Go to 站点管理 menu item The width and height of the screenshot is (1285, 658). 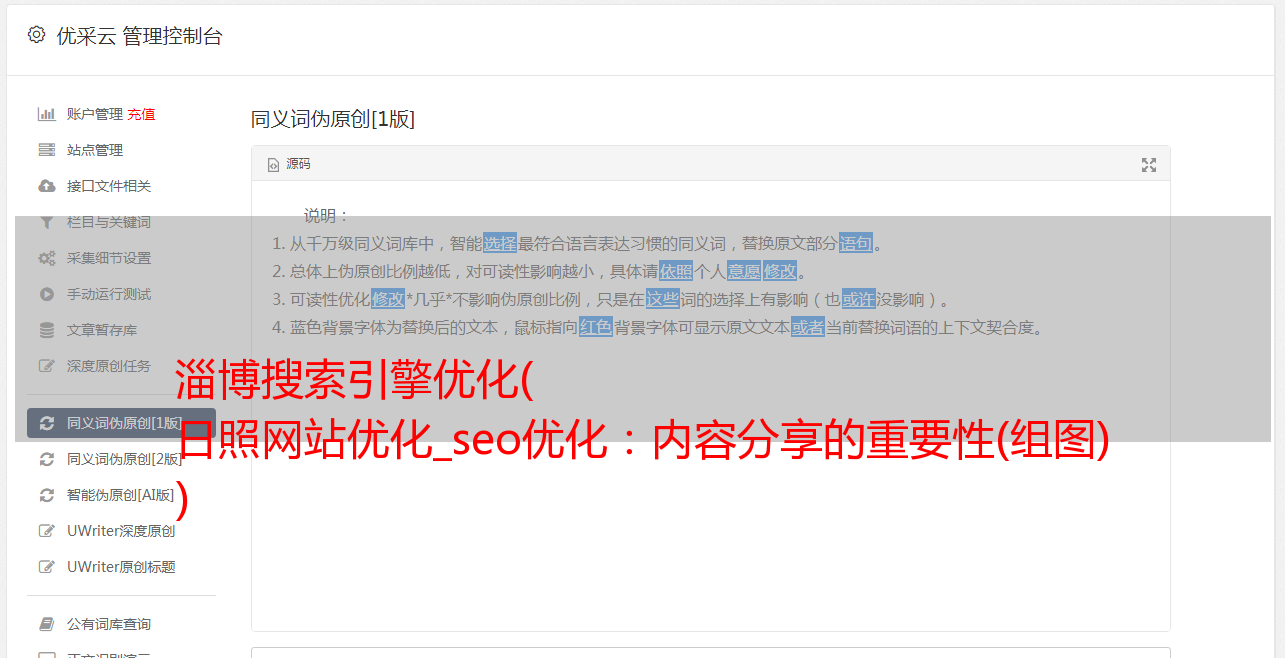click(x=95, y=150)
